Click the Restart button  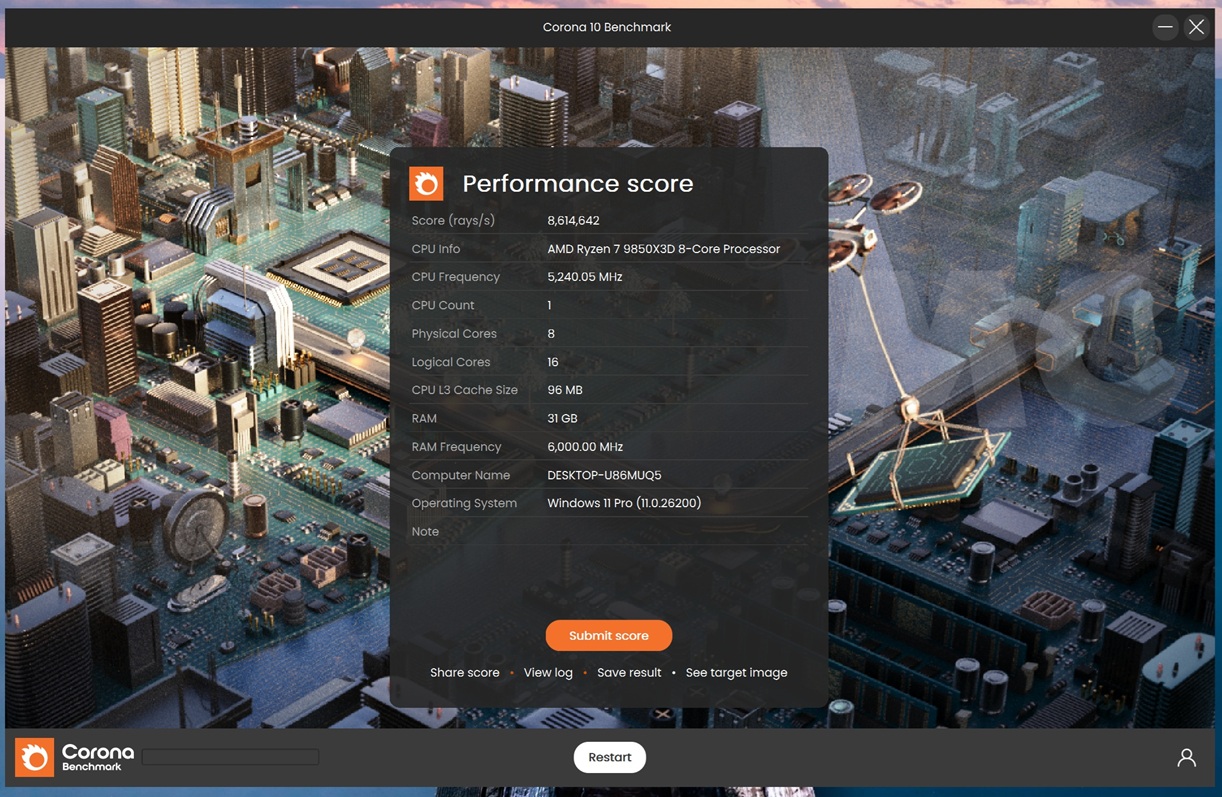pyautogui.click(x=609, y=757)
